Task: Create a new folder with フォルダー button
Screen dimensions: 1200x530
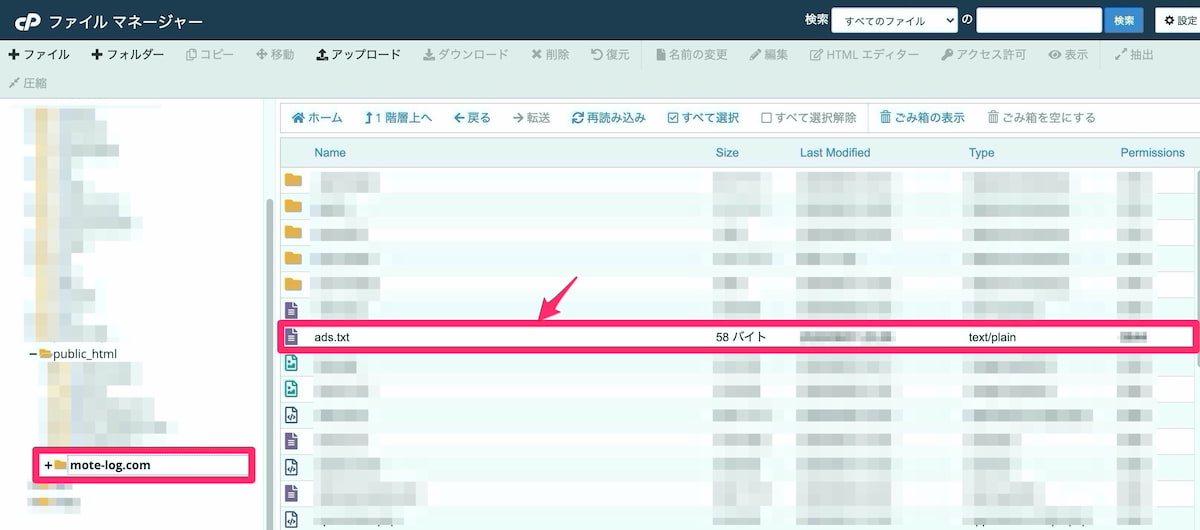Action: (127, 55)
